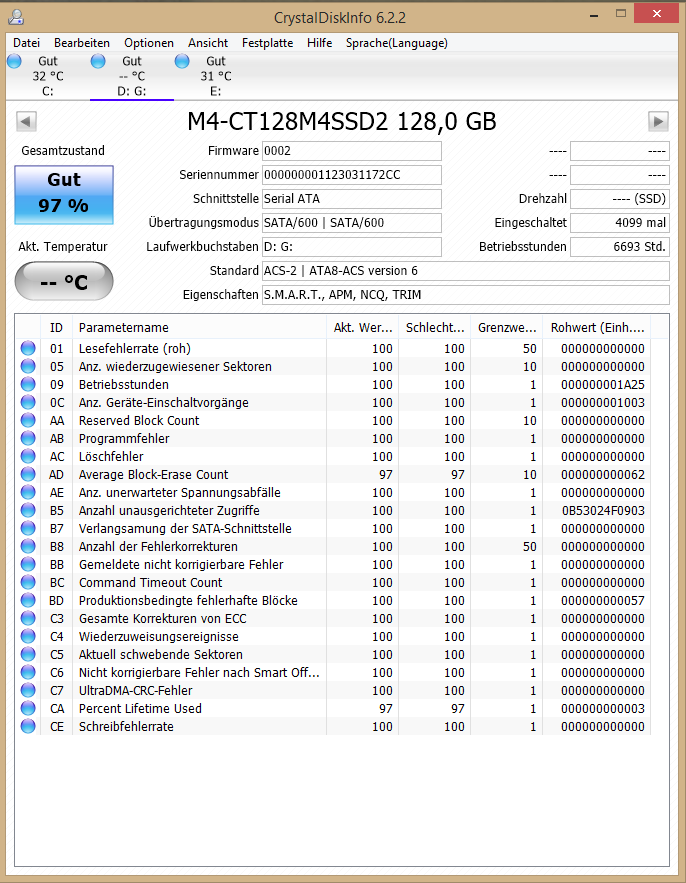Viewport: 686px width, 883px height.
Task: Open the Hilfe menu
Action: click(x=319, y=43)
